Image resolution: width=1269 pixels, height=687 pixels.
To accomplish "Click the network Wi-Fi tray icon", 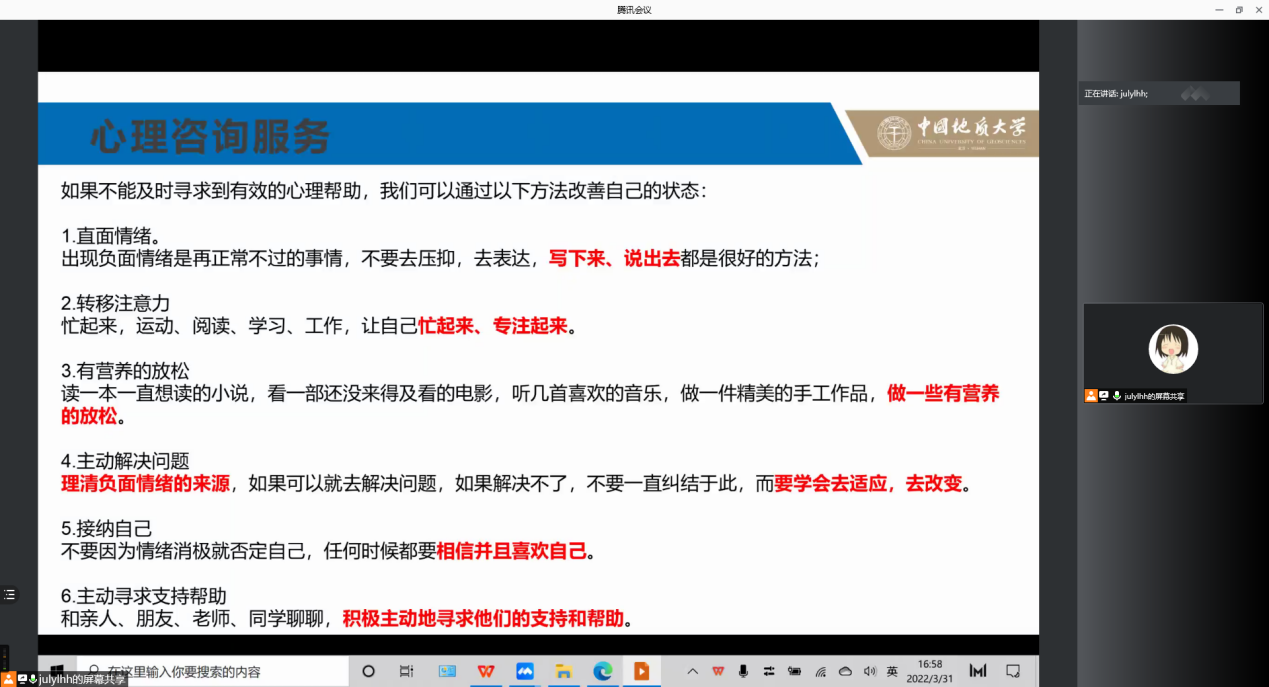I will point(820,671).
